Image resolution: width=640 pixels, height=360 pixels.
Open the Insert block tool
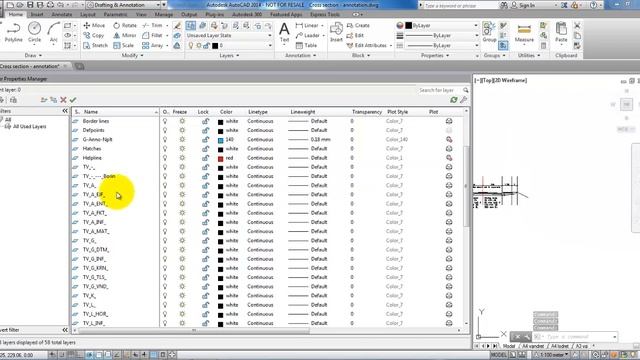tap(336, 32)
